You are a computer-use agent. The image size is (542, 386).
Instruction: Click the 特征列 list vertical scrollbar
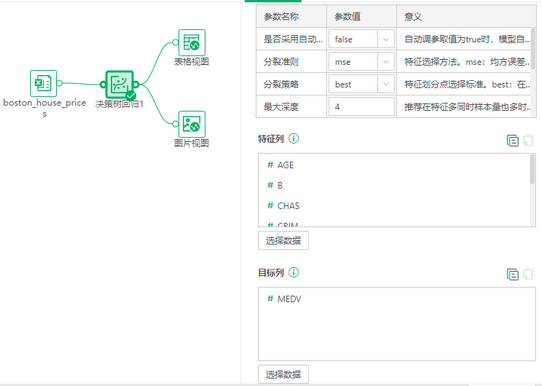click(x=532, y=170)
